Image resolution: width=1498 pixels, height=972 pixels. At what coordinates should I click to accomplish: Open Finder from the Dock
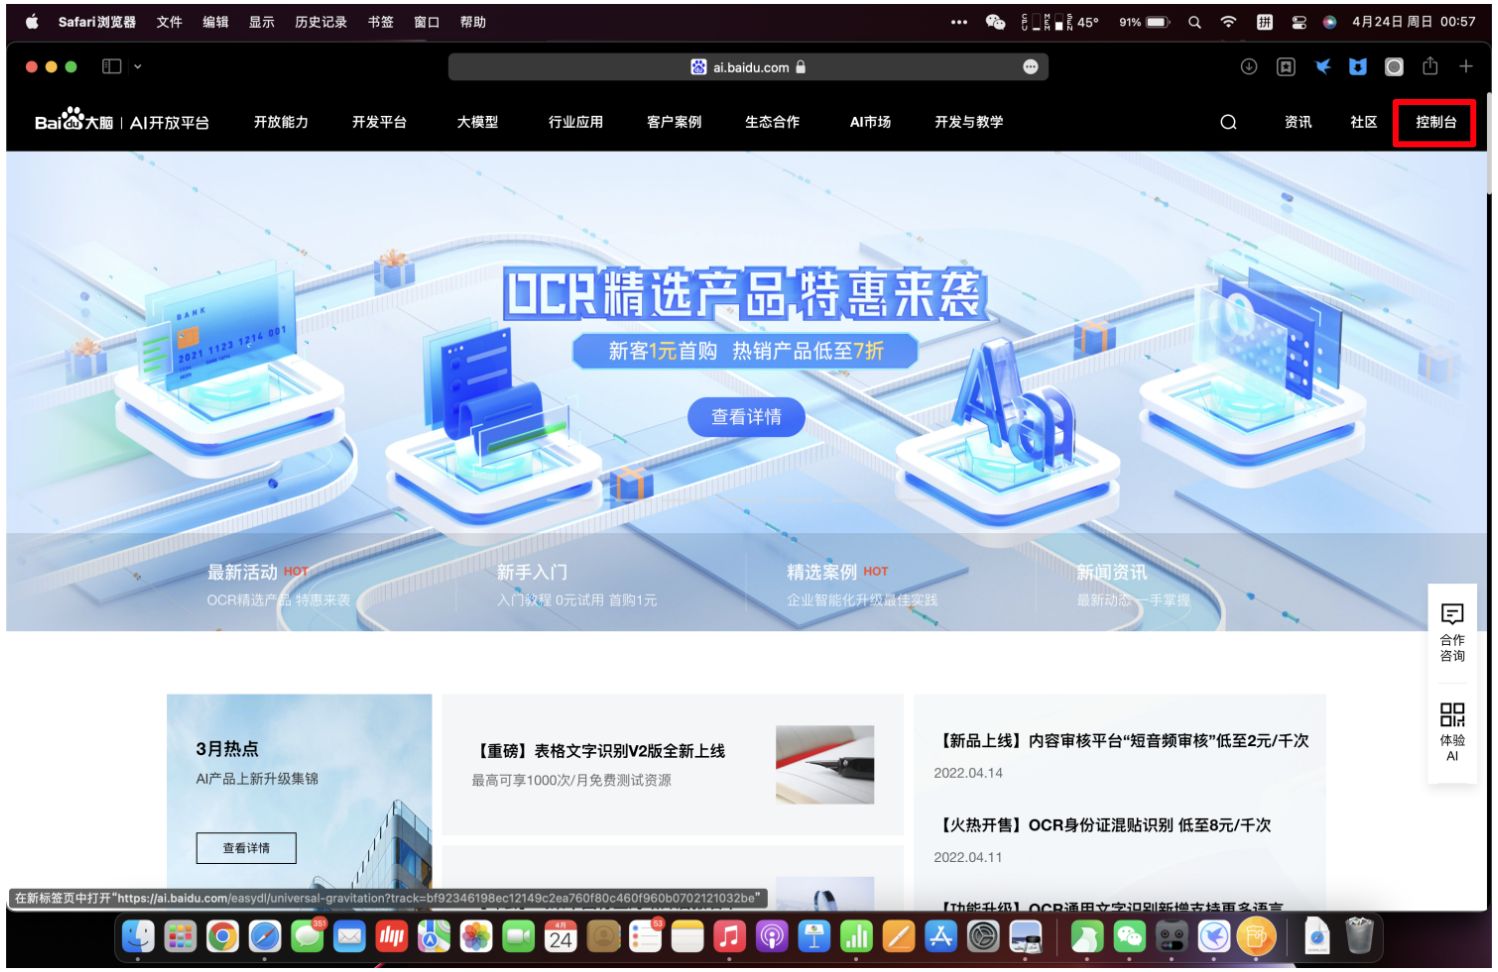pyautogui.click(x=138, y=937)
